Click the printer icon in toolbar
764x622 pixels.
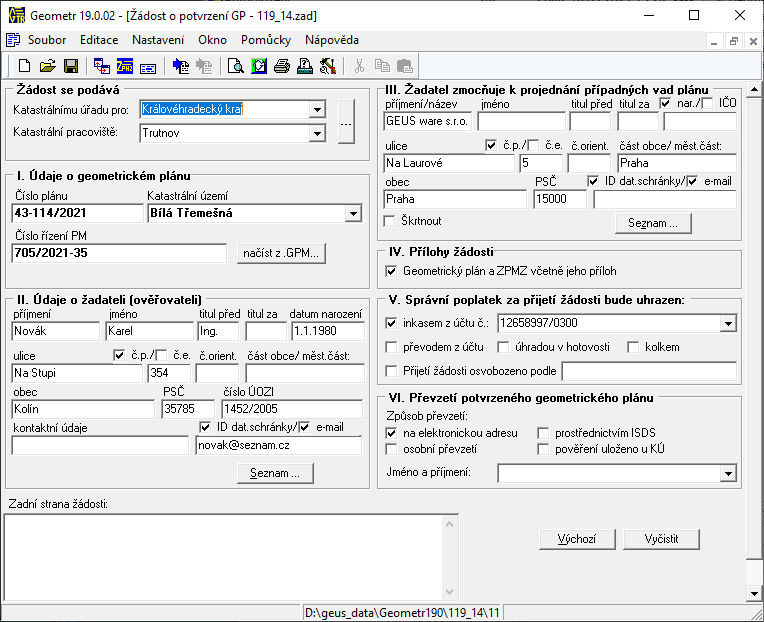click(282, 67)
